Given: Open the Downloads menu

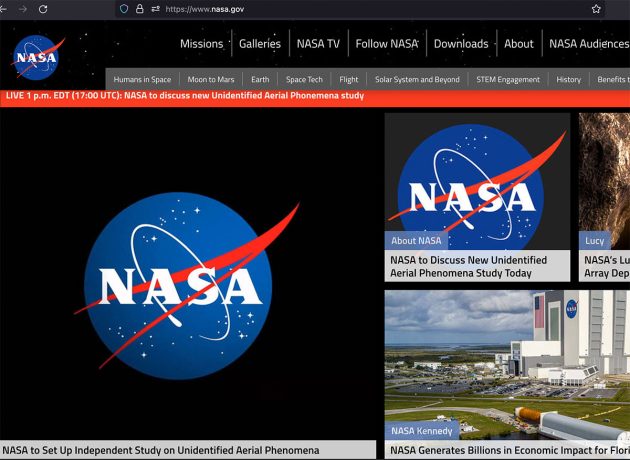Looking at the screenshot, I should pyautogui.click(x=461, y=44).
